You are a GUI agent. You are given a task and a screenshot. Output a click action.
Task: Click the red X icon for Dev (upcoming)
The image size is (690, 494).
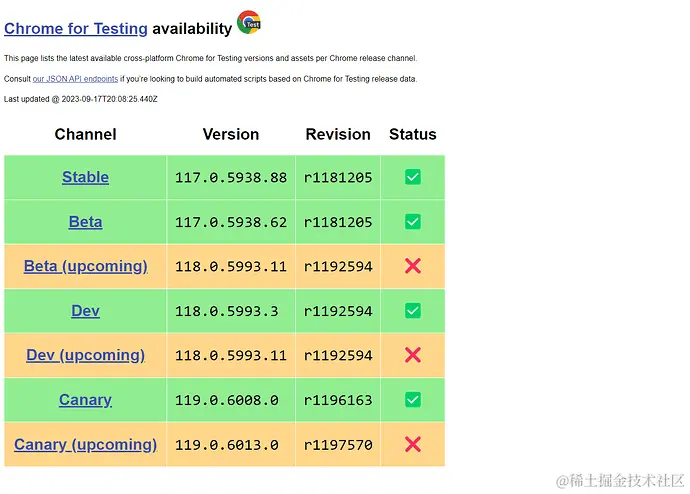[x=413, y=355]
